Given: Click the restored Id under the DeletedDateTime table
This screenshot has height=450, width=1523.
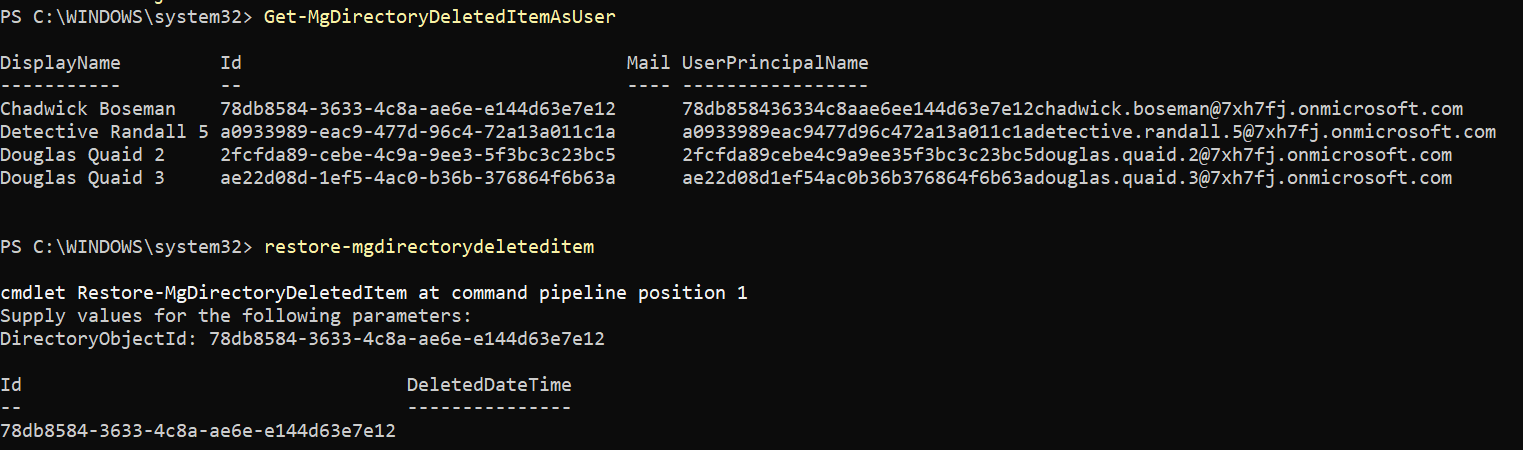Looking at the screenshot, I should [x=198, y=431].
